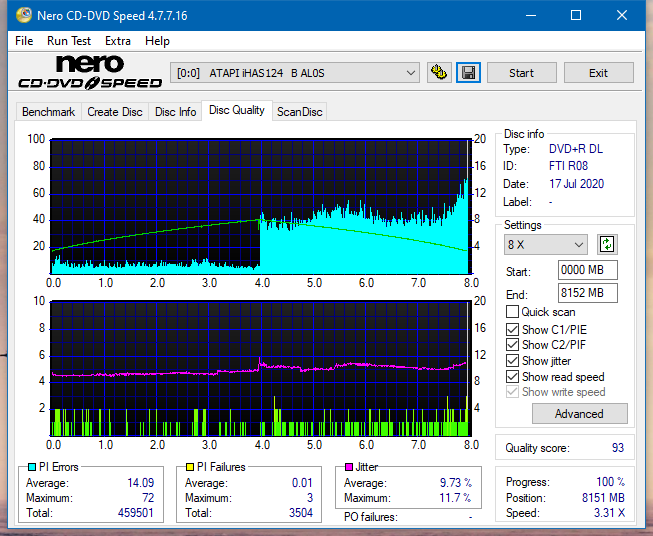Uncheck Show C2/PIF option
Viewport: 653px width, 536px height.
(x=512, y=345)
